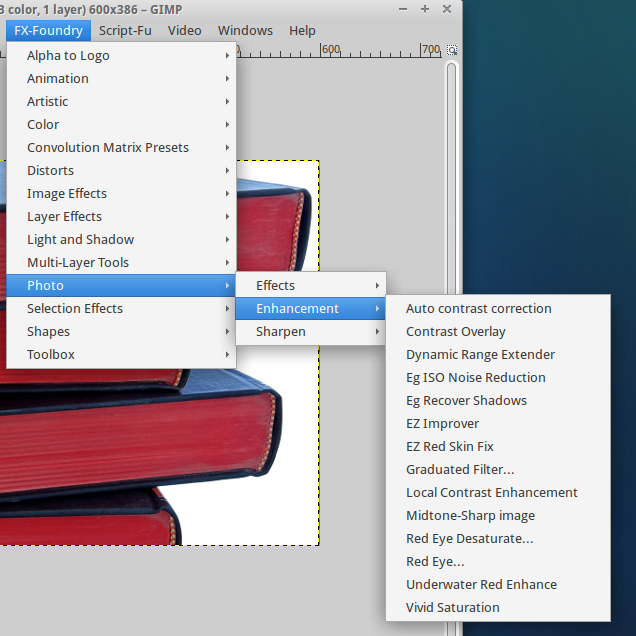Open the Windows menu
The width and height of the screenshot is (636, 636).
244,31
